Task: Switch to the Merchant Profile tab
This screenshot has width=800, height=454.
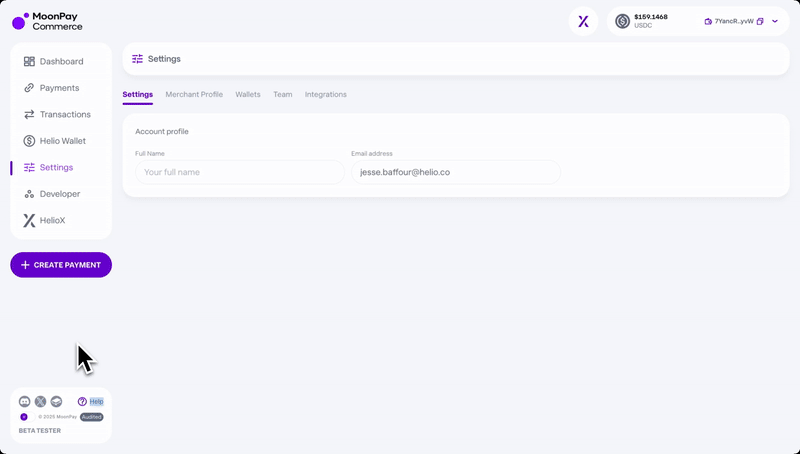Action: pyautogui.click(x=194, y=94)
